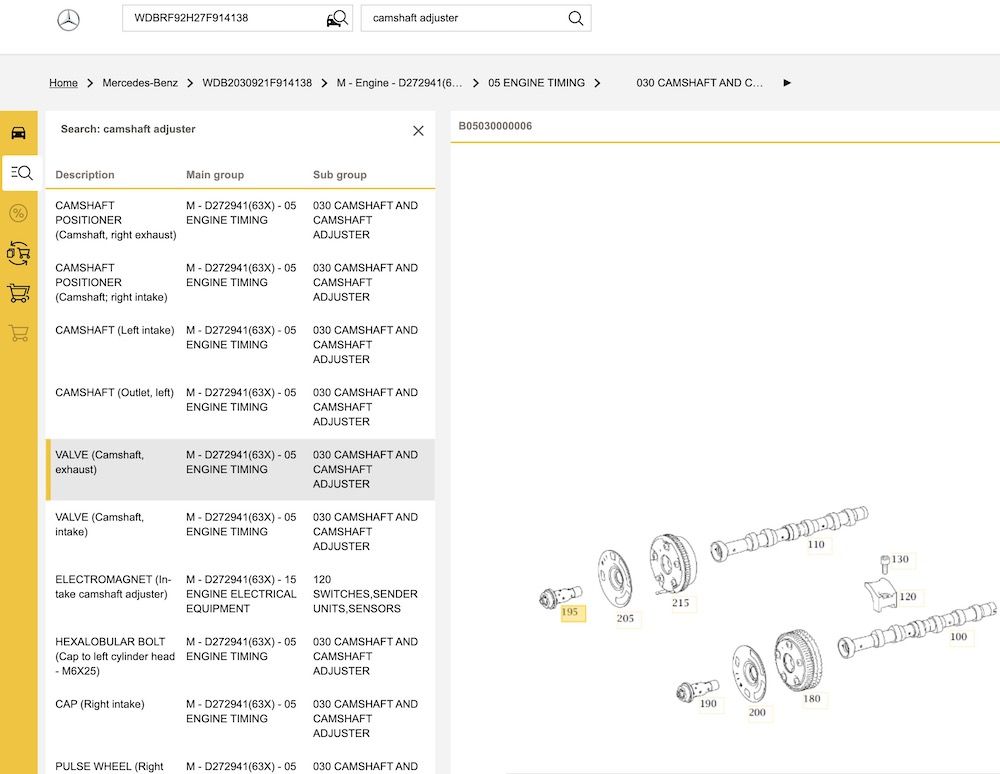This screenshot has height=774, width=1000.
Task: Click the discount percent icon
Action: 19,213
